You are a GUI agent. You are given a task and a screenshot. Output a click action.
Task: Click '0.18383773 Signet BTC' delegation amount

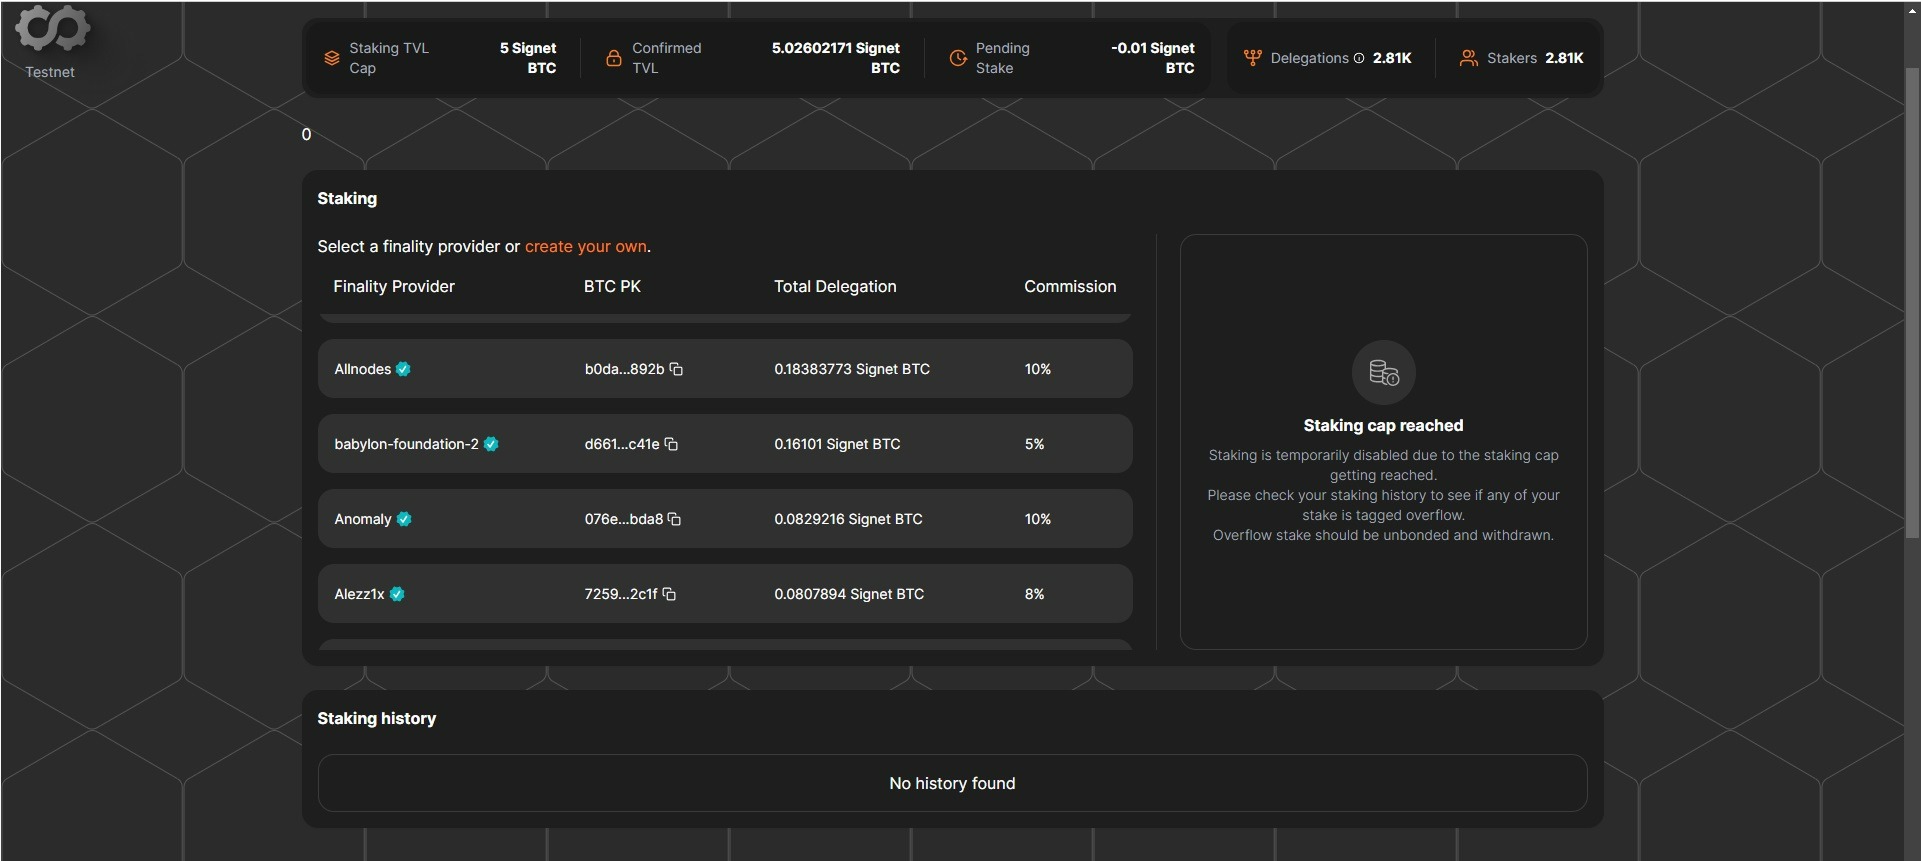(x=852, y=369)
